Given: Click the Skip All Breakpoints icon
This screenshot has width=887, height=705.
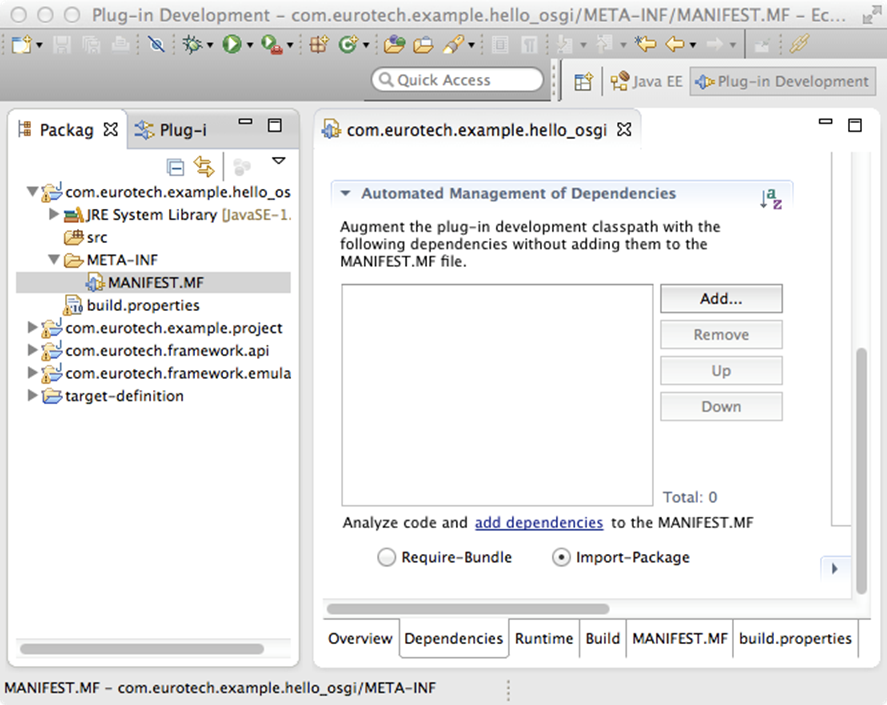Looking at the screenshot, I should click(157, 44).
